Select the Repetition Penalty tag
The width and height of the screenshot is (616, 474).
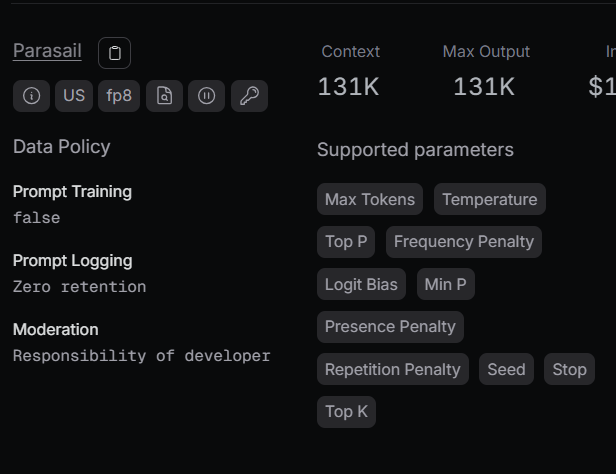click(392, 369)
